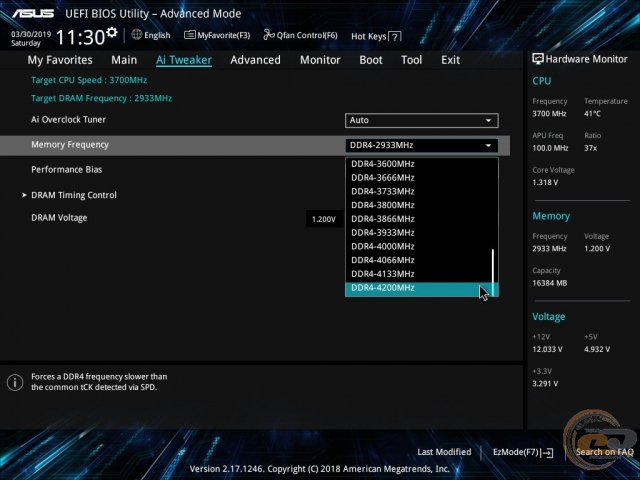
Task: Click the EzMode(F7) switch arrow icon
Action: pos(549,452)
